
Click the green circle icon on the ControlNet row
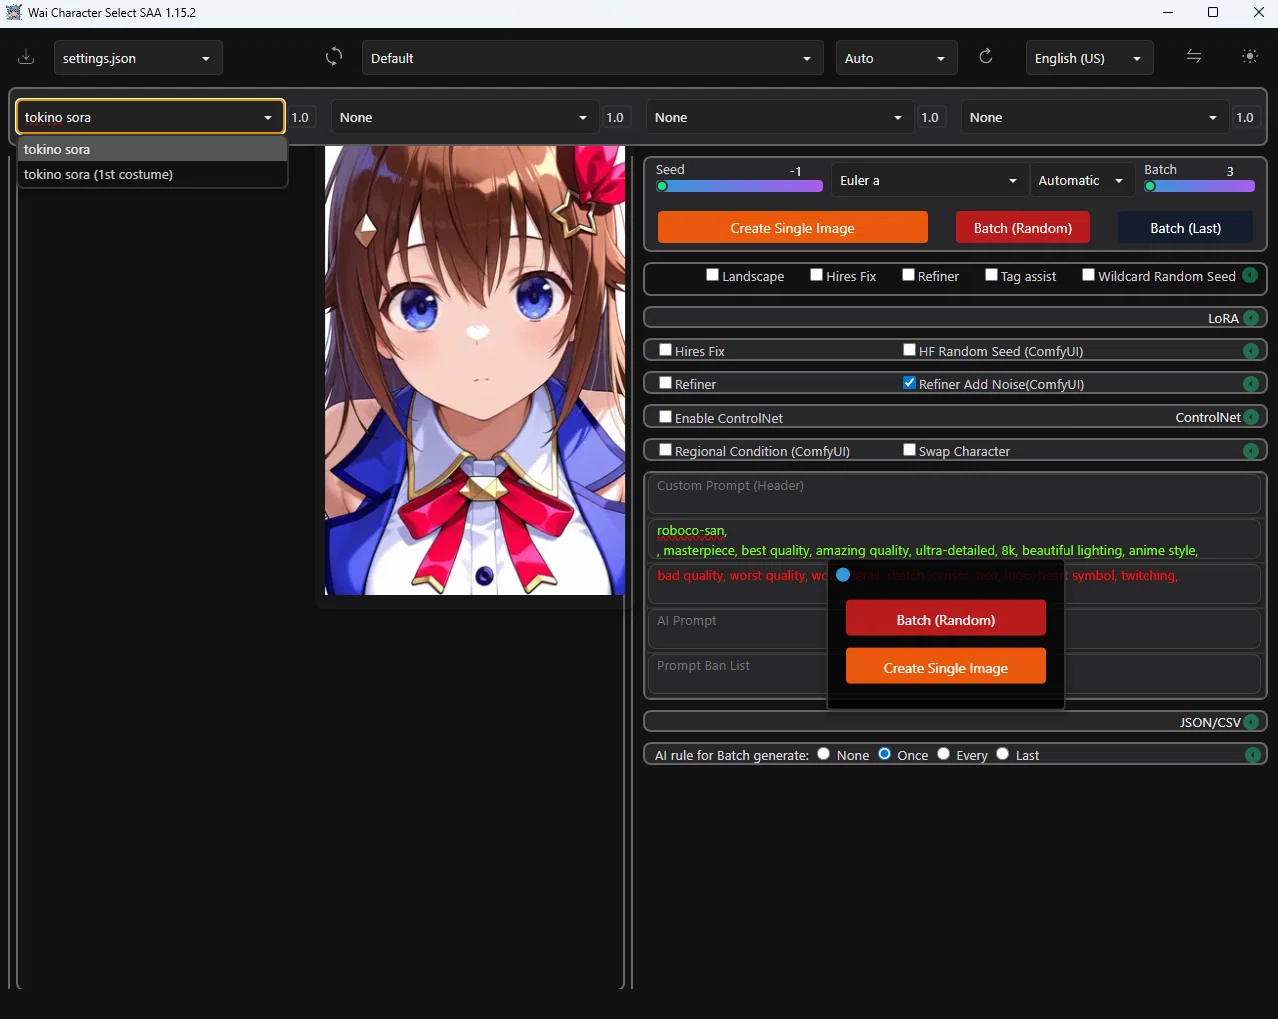click(x=1251, y=417)
